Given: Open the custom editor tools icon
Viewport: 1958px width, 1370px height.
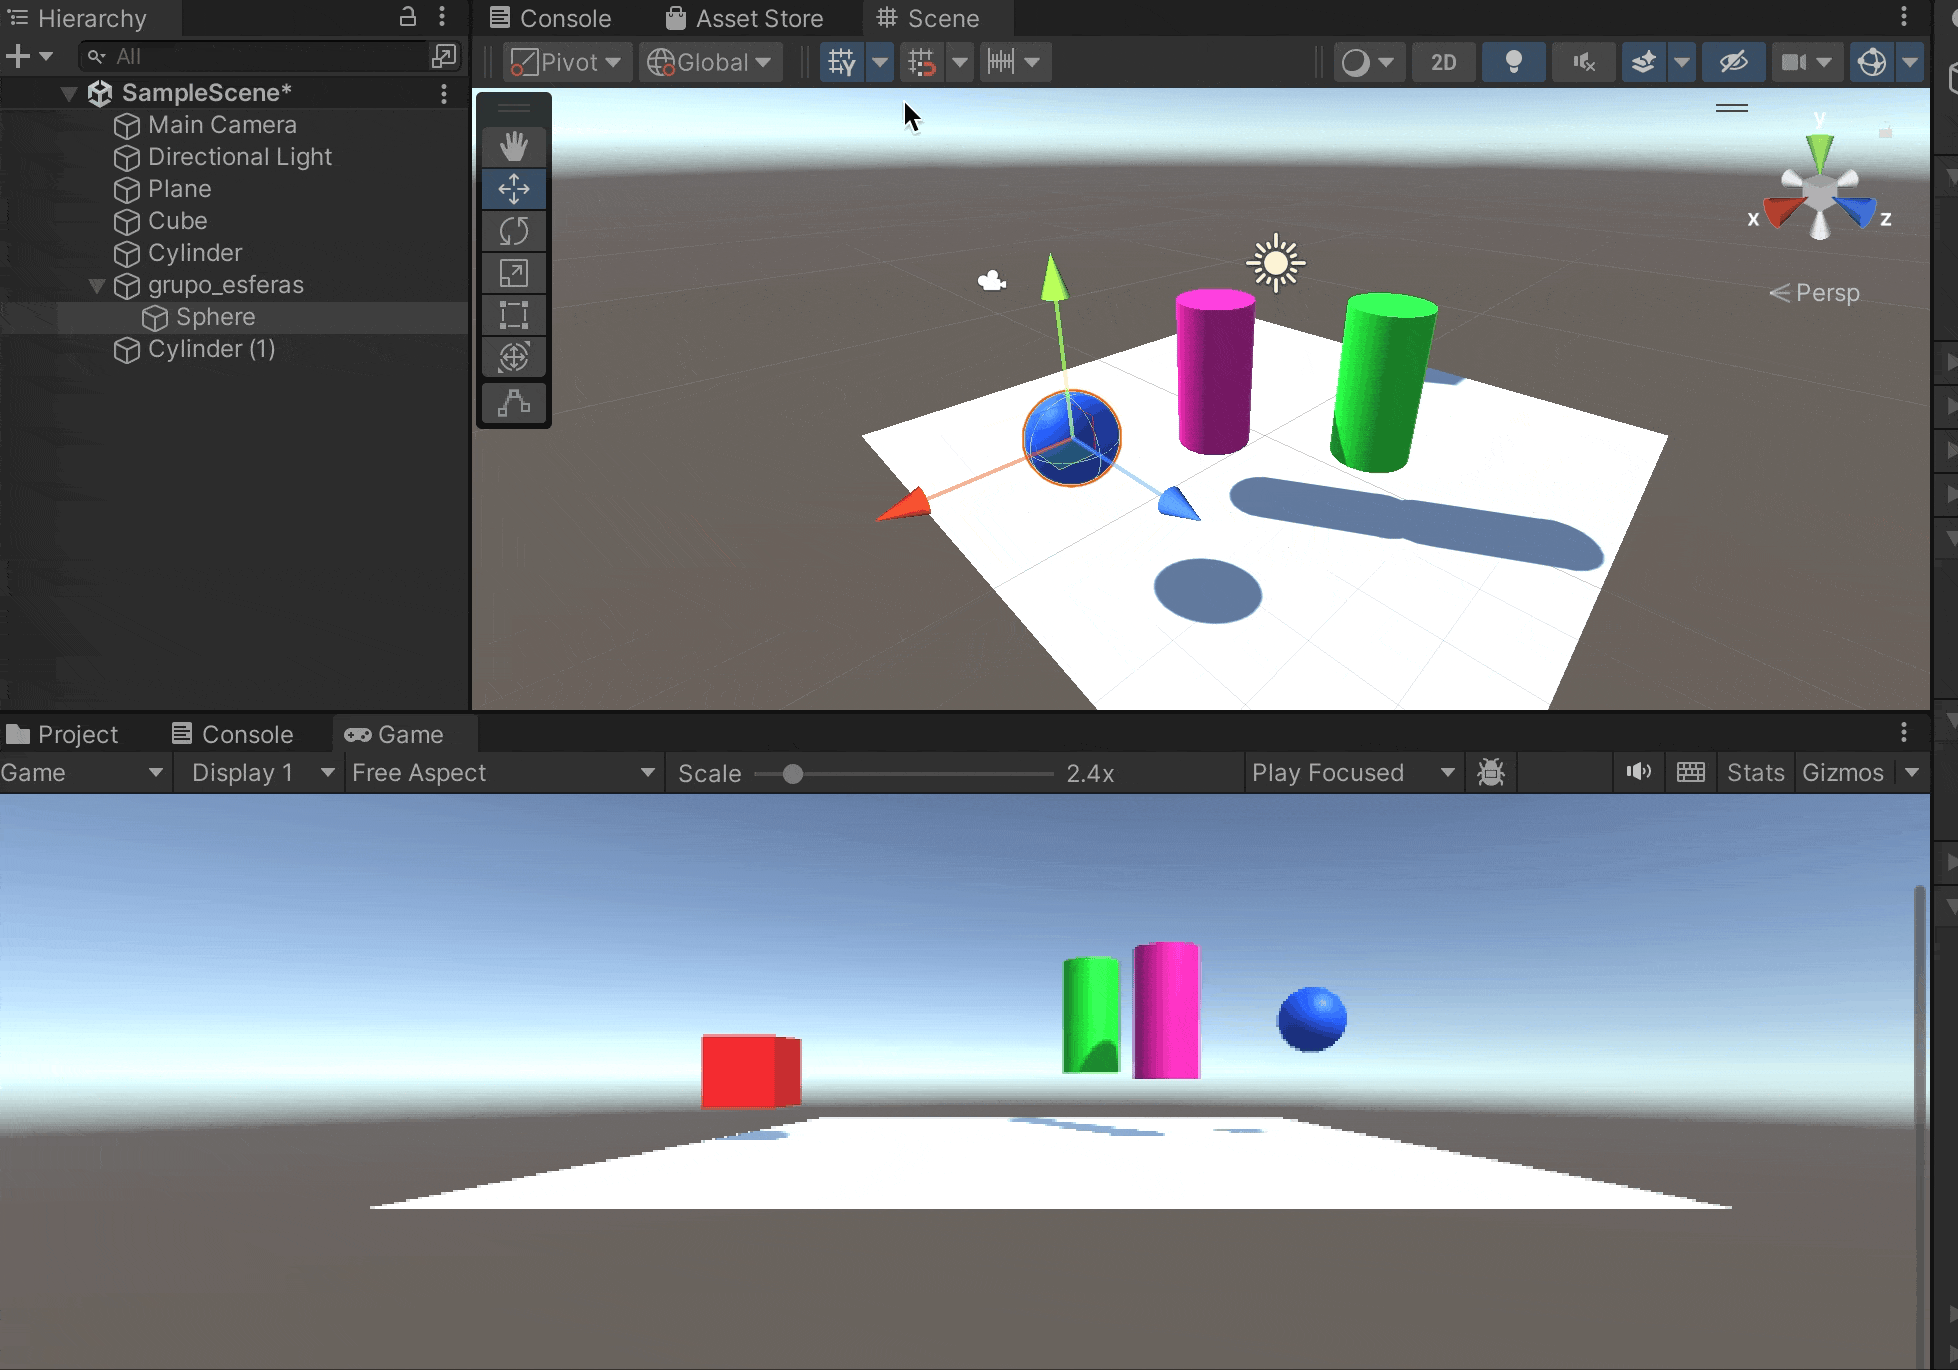Looking at the screenshot, I should point(514,403).
